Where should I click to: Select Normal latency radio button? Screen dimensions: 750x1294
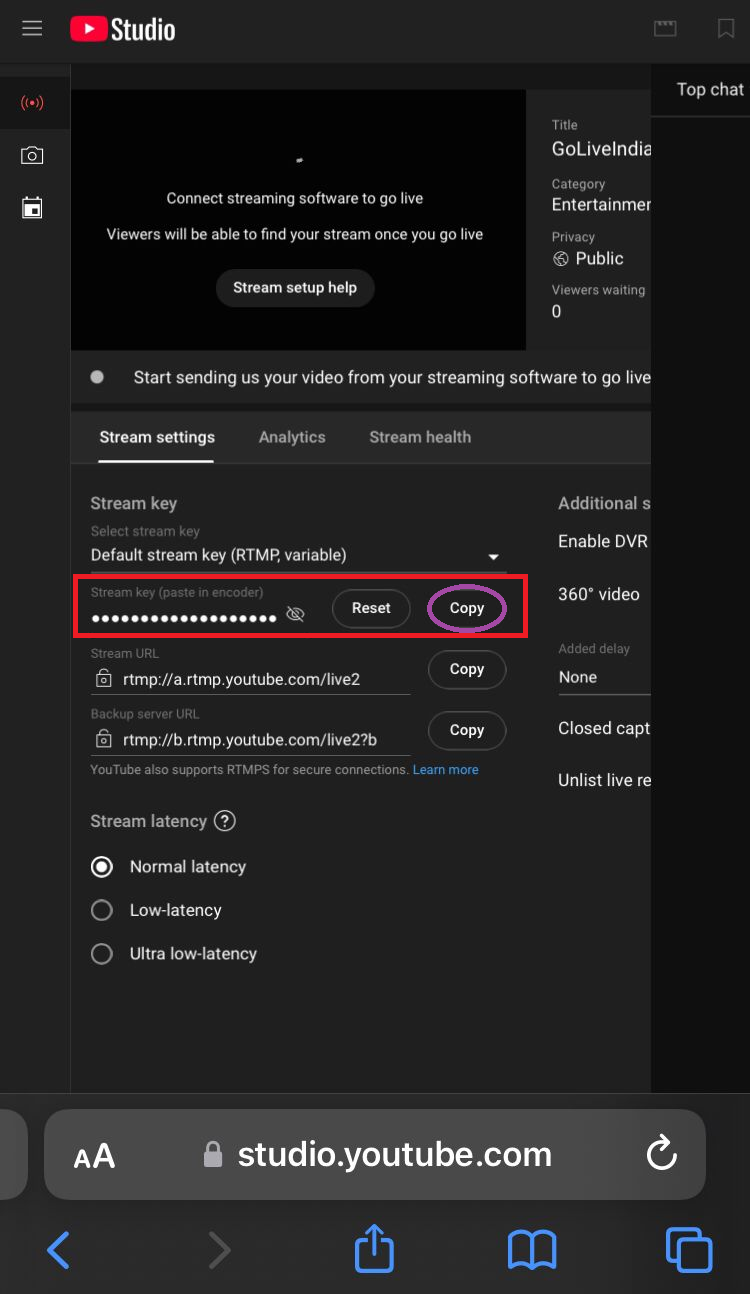[x=102, y=867]
